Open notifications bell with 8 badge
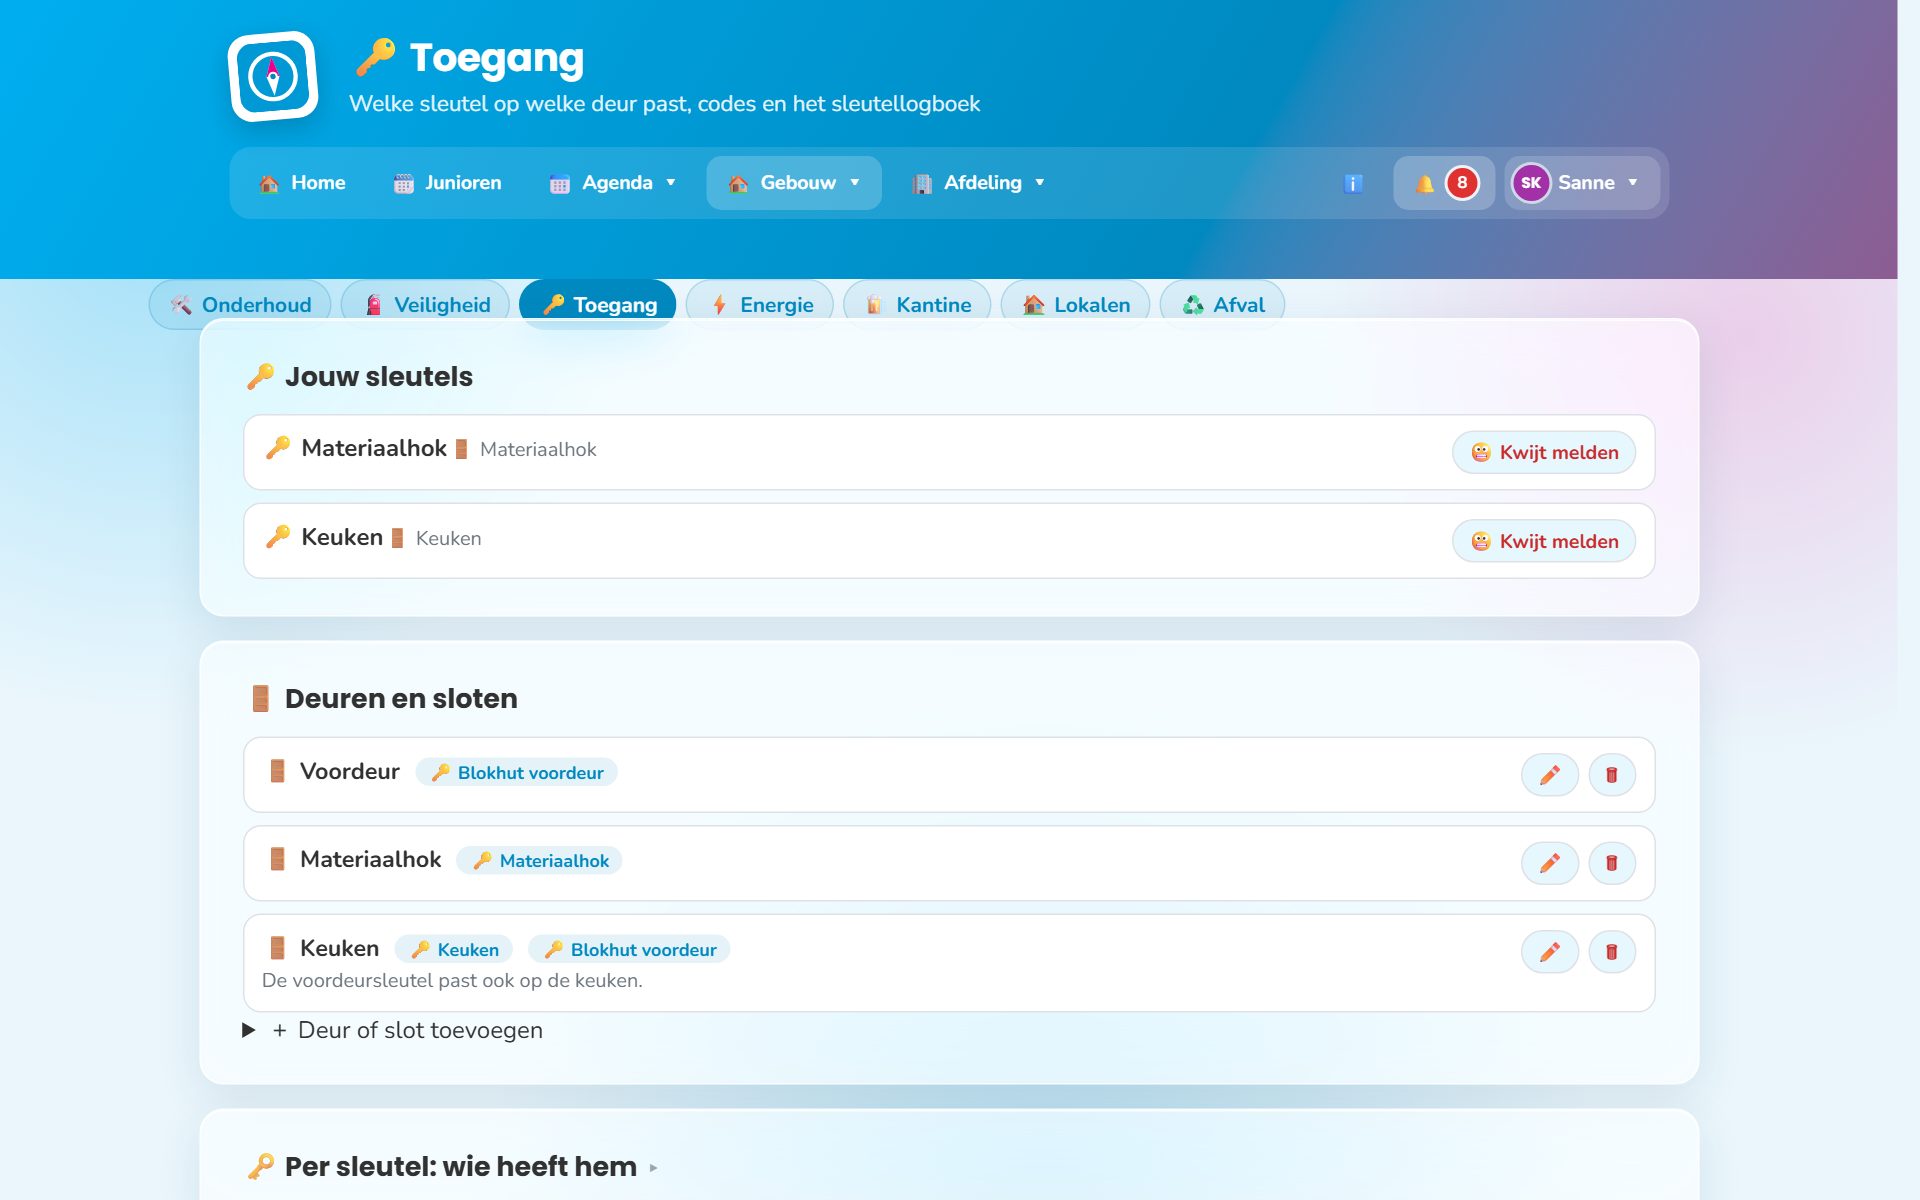The image size is (1920, 1200). [1444, 183]
